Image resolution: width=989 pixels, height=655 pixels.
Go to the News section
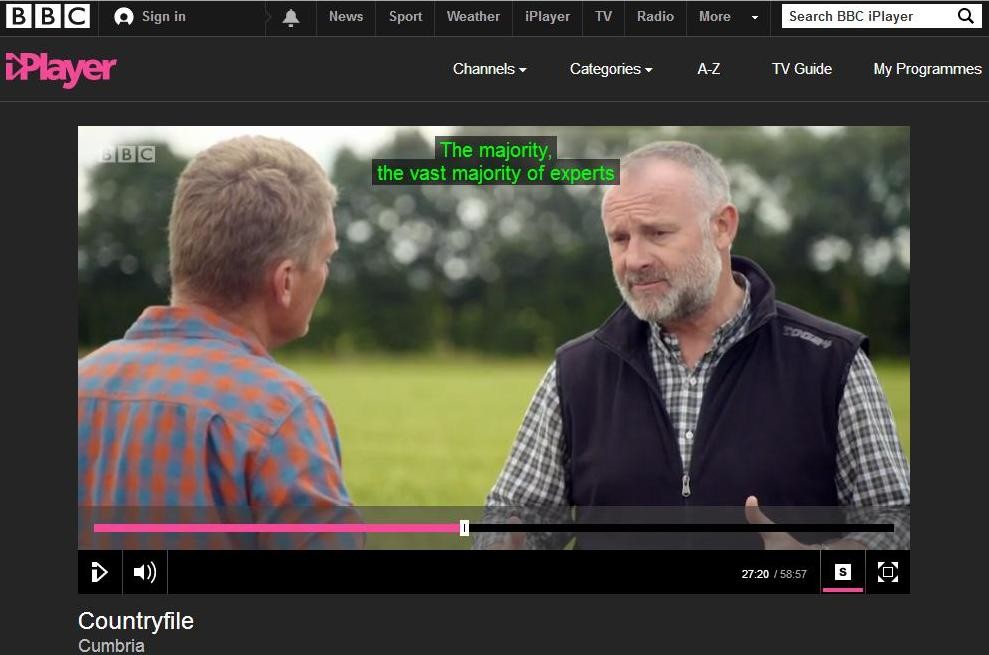346,17
